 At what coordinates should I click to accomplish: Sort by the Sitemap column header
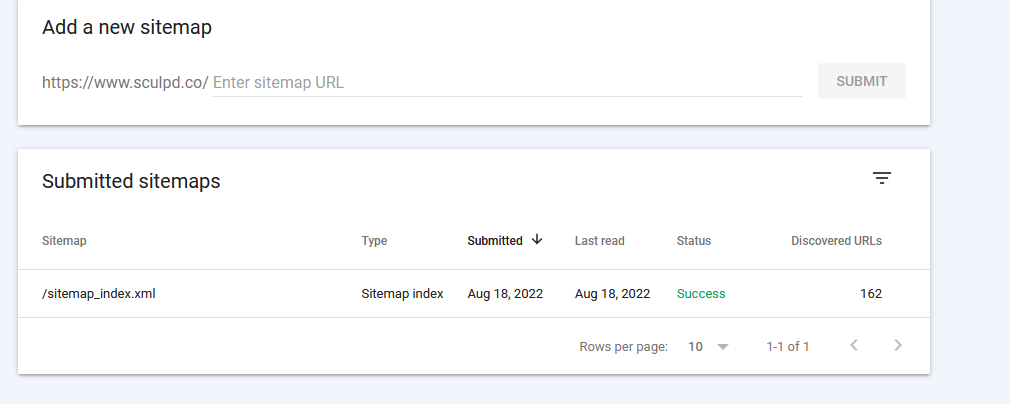click(64, 241)
